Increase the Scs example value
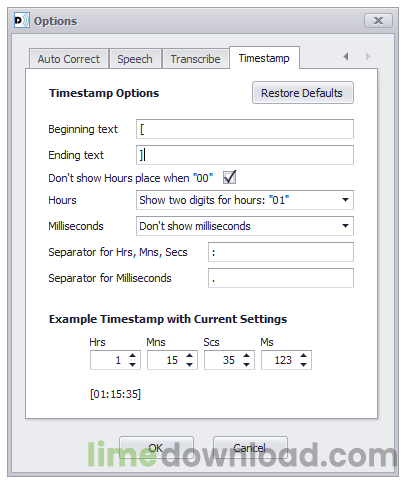The image size is (405, 486). point(246,355)
